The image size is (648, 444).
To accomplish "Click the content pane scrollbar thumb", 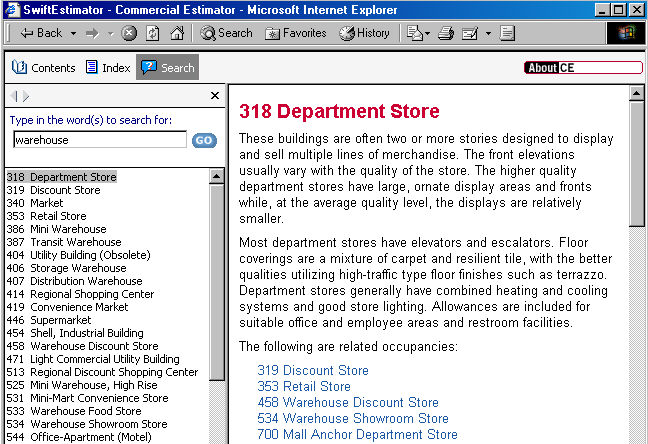I will pos(637,164).
